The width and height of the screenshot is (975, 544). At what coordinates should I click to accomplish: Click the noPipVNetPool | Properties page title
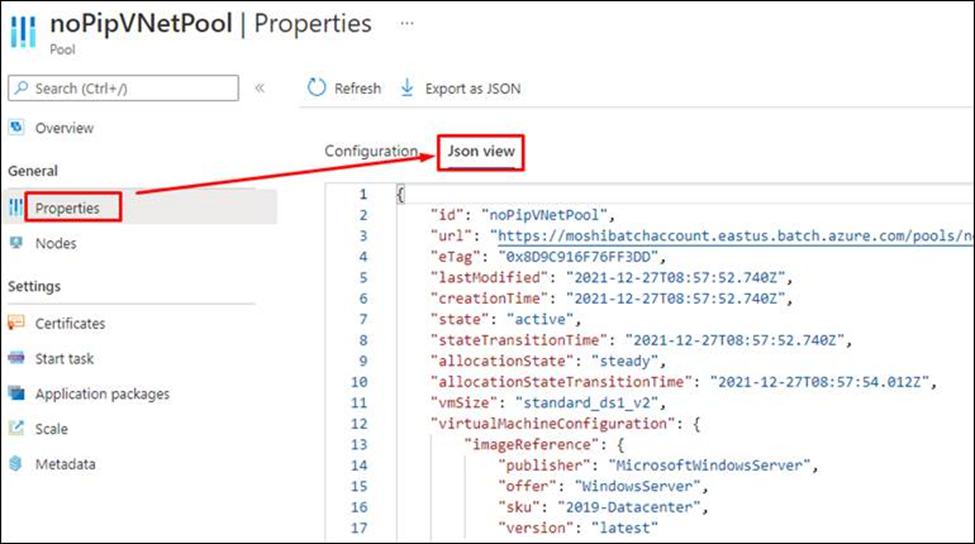(x=211, y=24)
